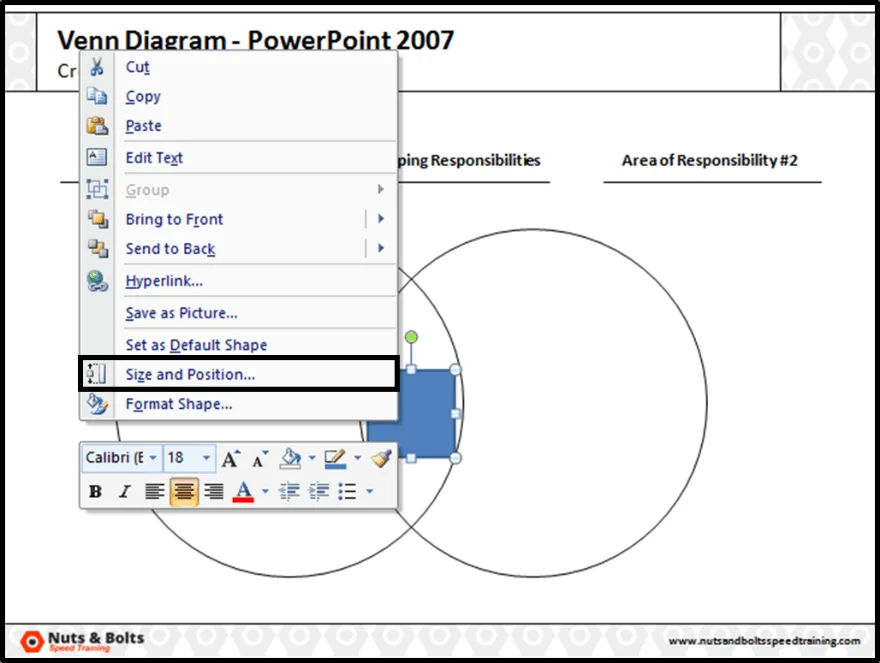Click the Paste clipboard icon

click(x=97, y=126)
